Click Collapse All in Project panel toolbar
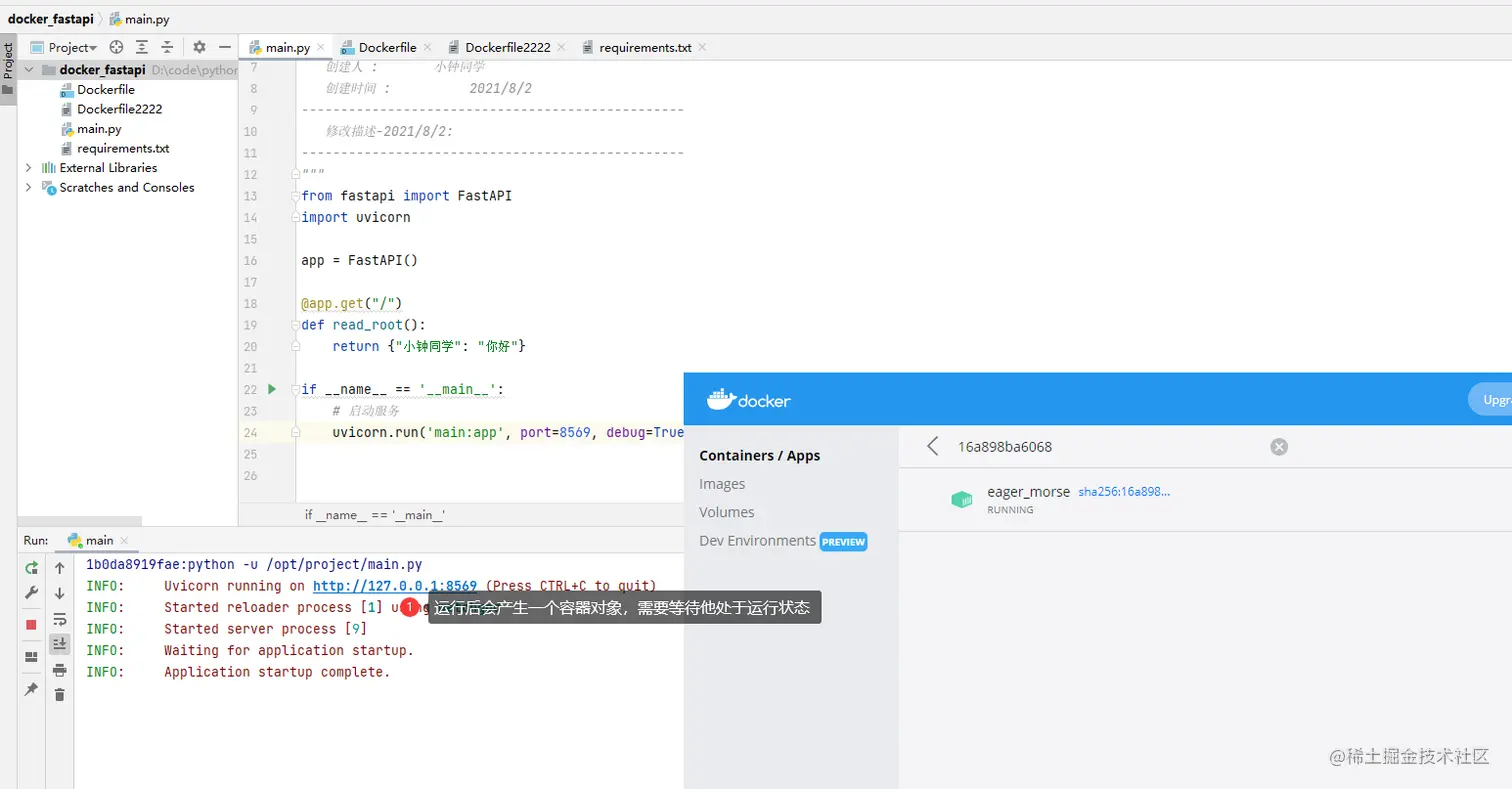Screen dimensions: 1512x789 click(x=168, y=47)
